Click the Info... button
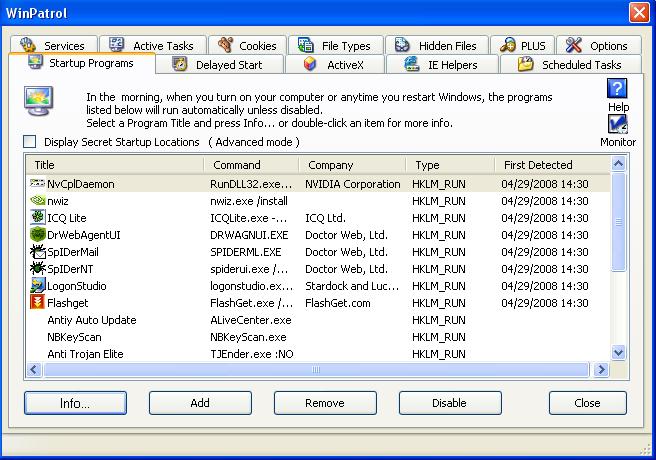The height and width of the screenshot is (460, 656). [x=75, y=403]
